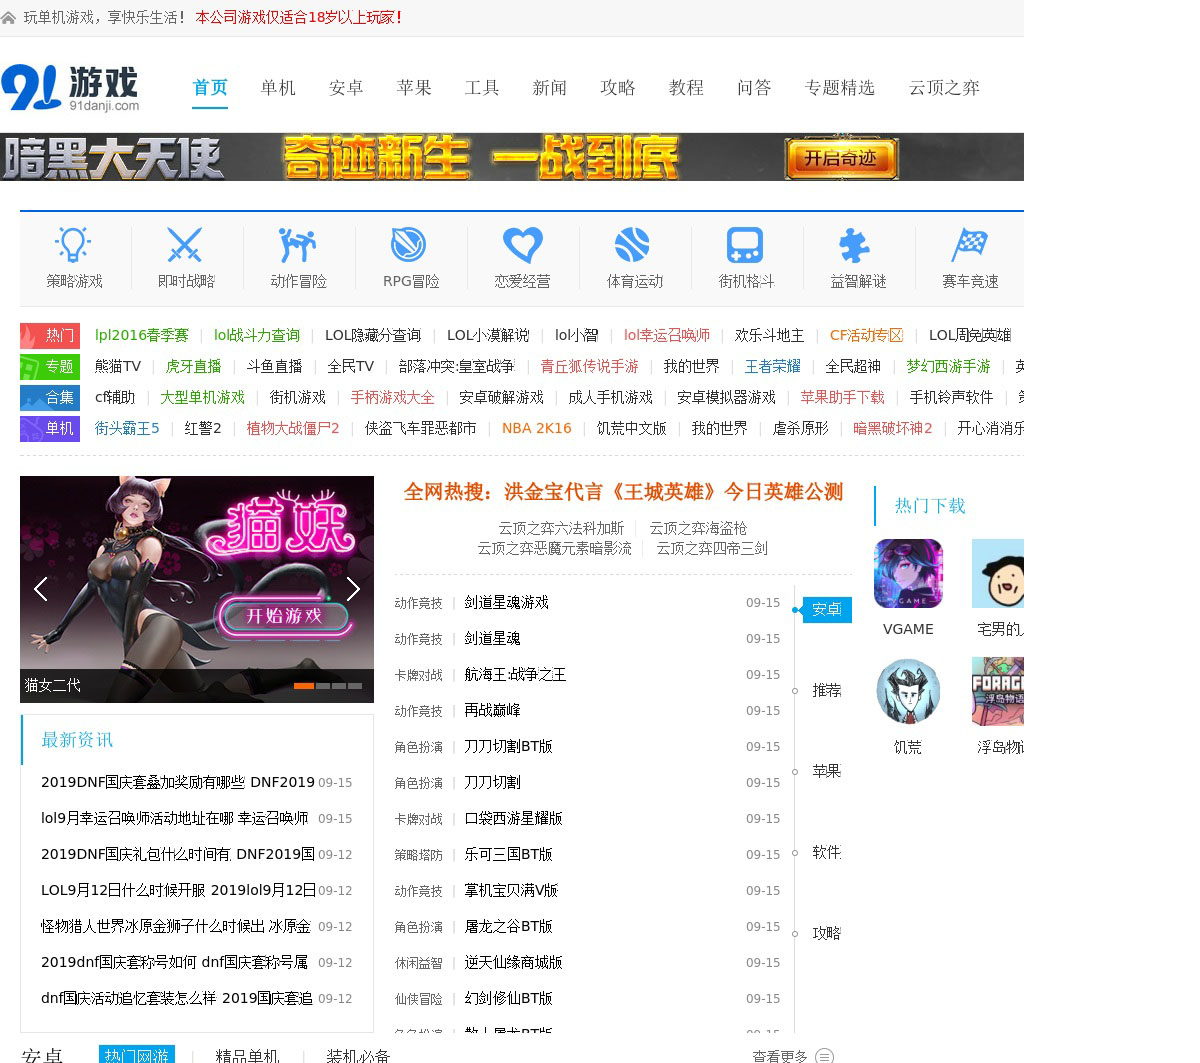Open the 单机 nav menu item
This screenshot has height=1063, width=1200.
278,88
